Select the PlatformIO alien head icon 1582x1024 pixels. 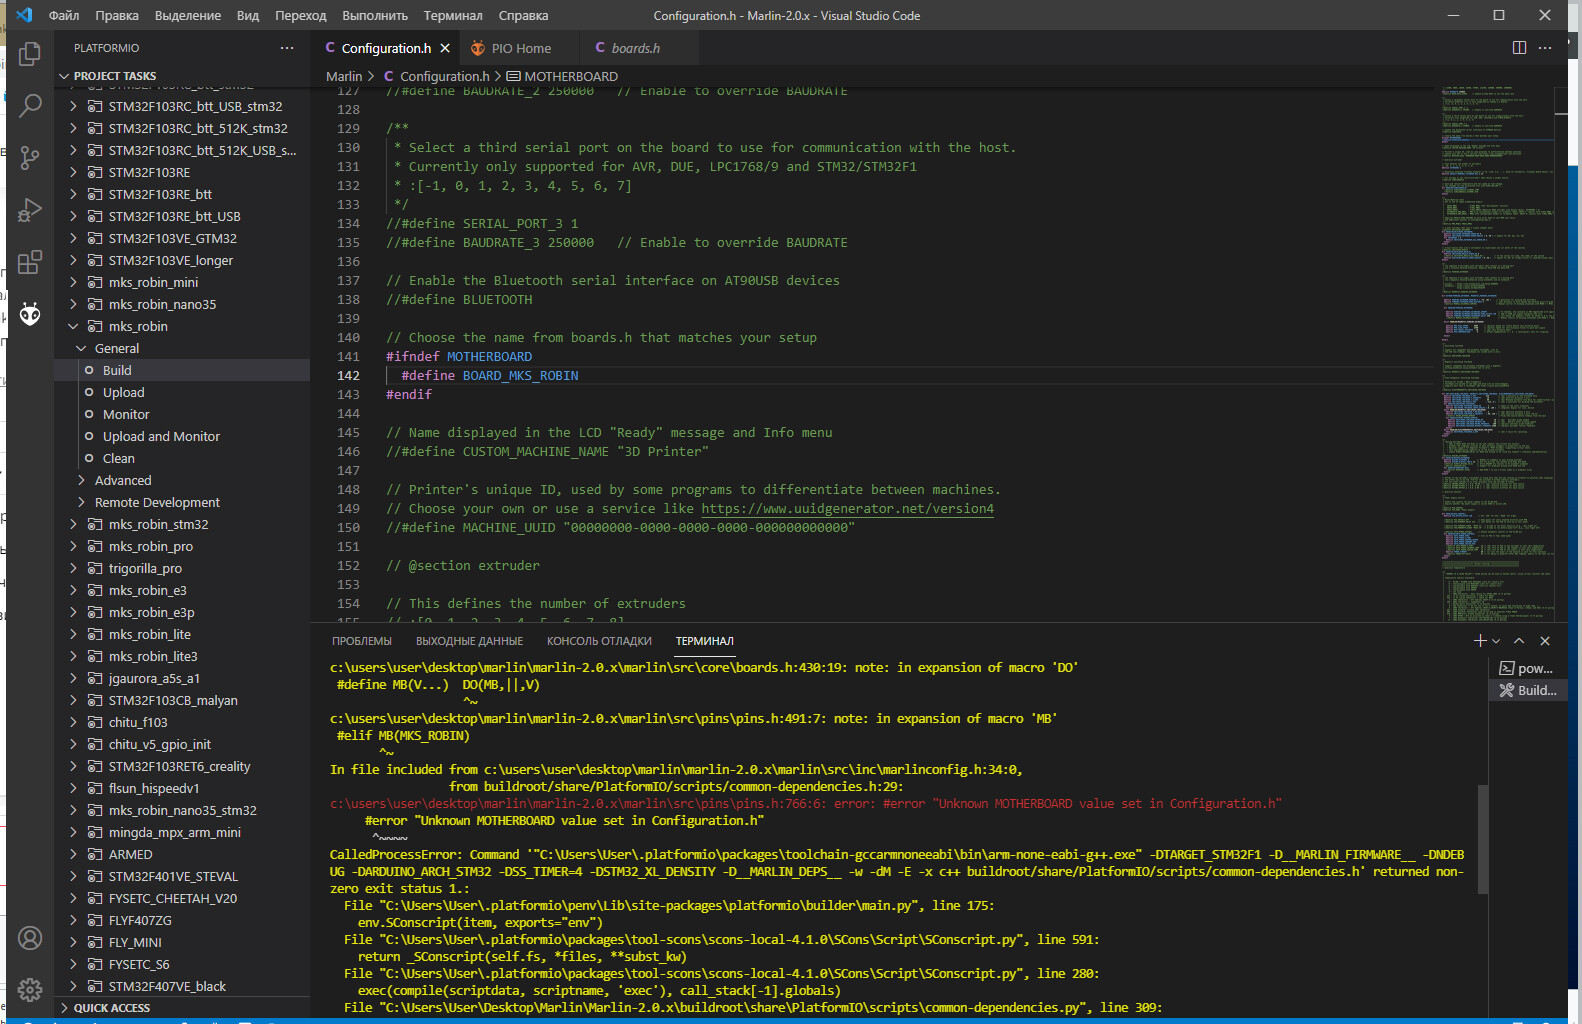(30, 314)
